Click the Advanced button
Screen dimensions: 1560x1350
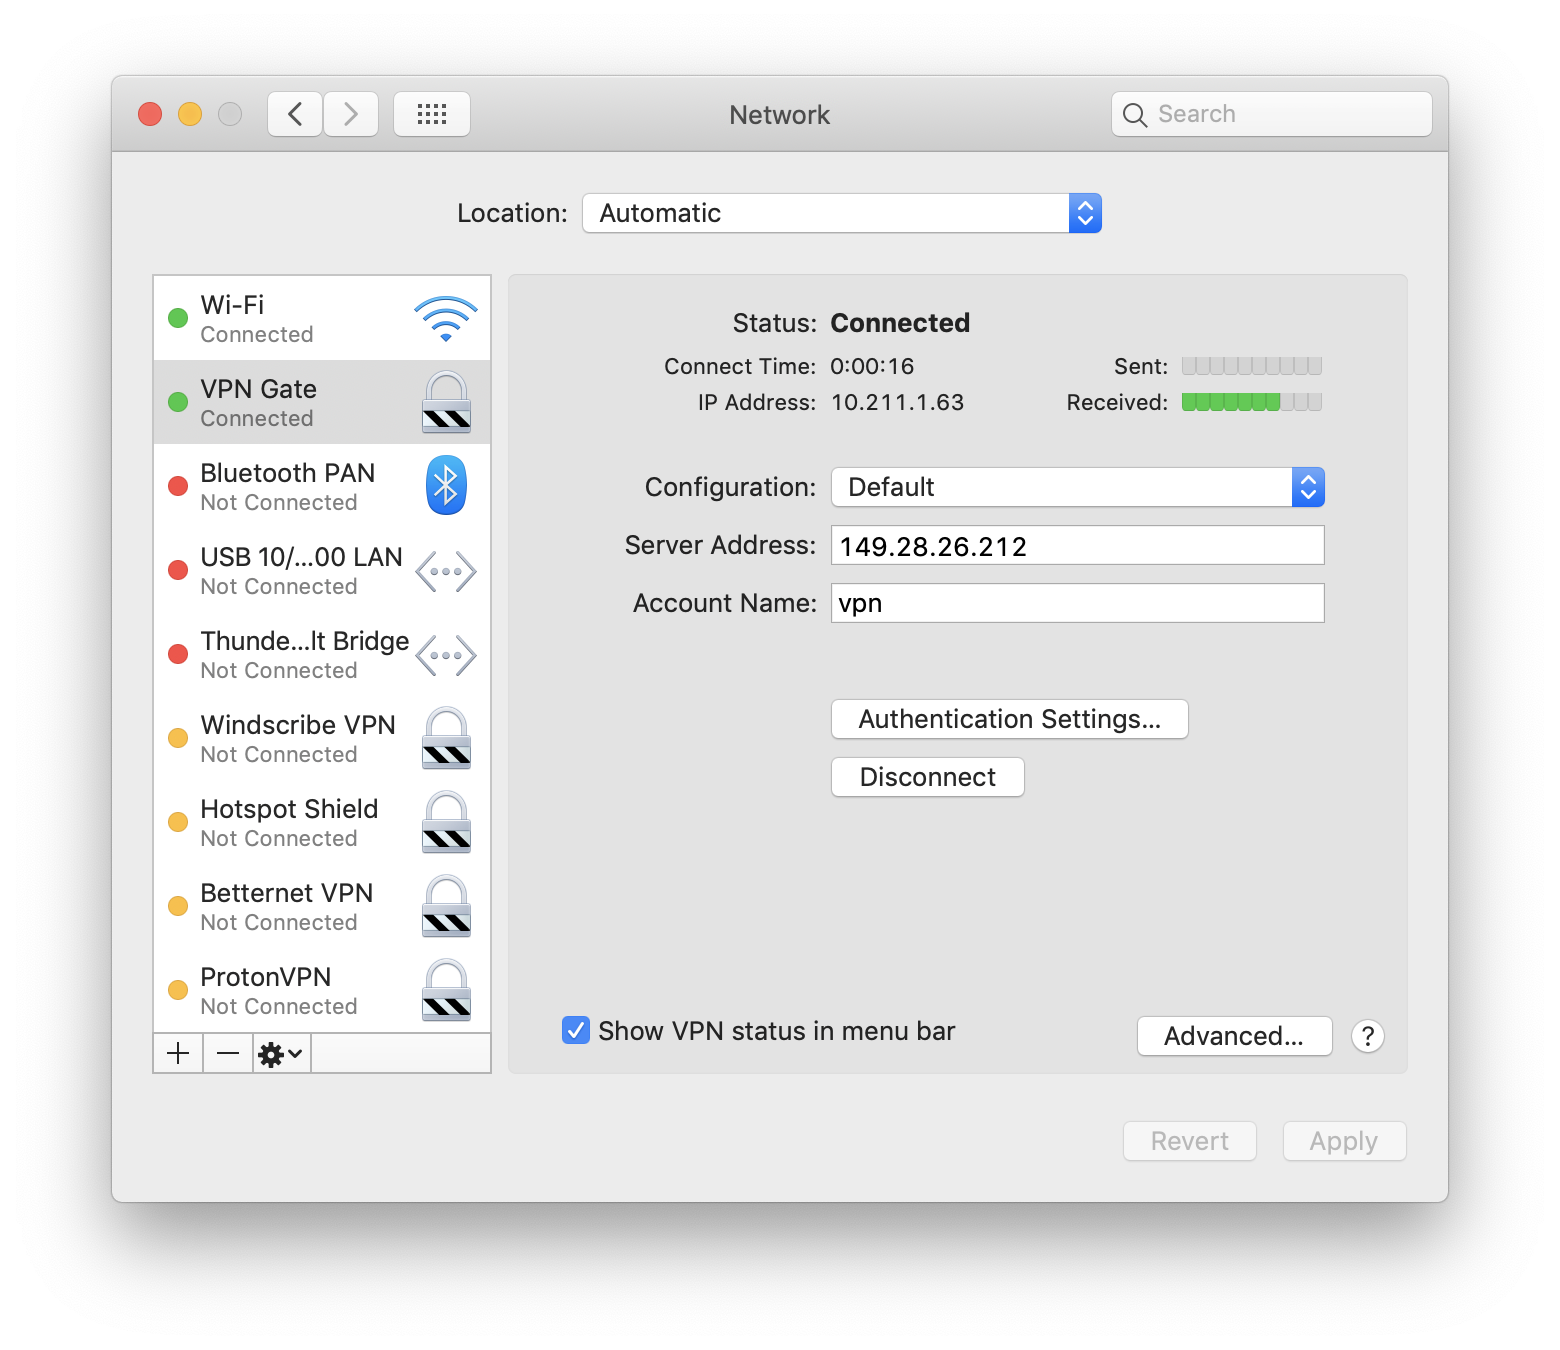tap(1234, 1036)
